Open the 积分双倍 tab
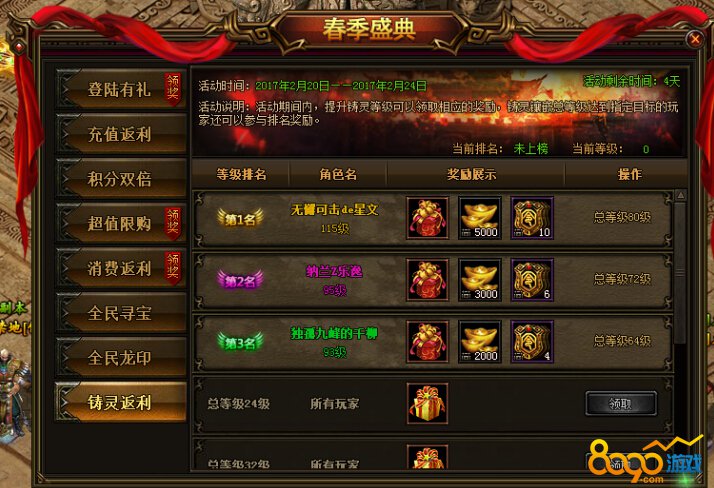Screen dimensions: 714x488 click(121, 178)
